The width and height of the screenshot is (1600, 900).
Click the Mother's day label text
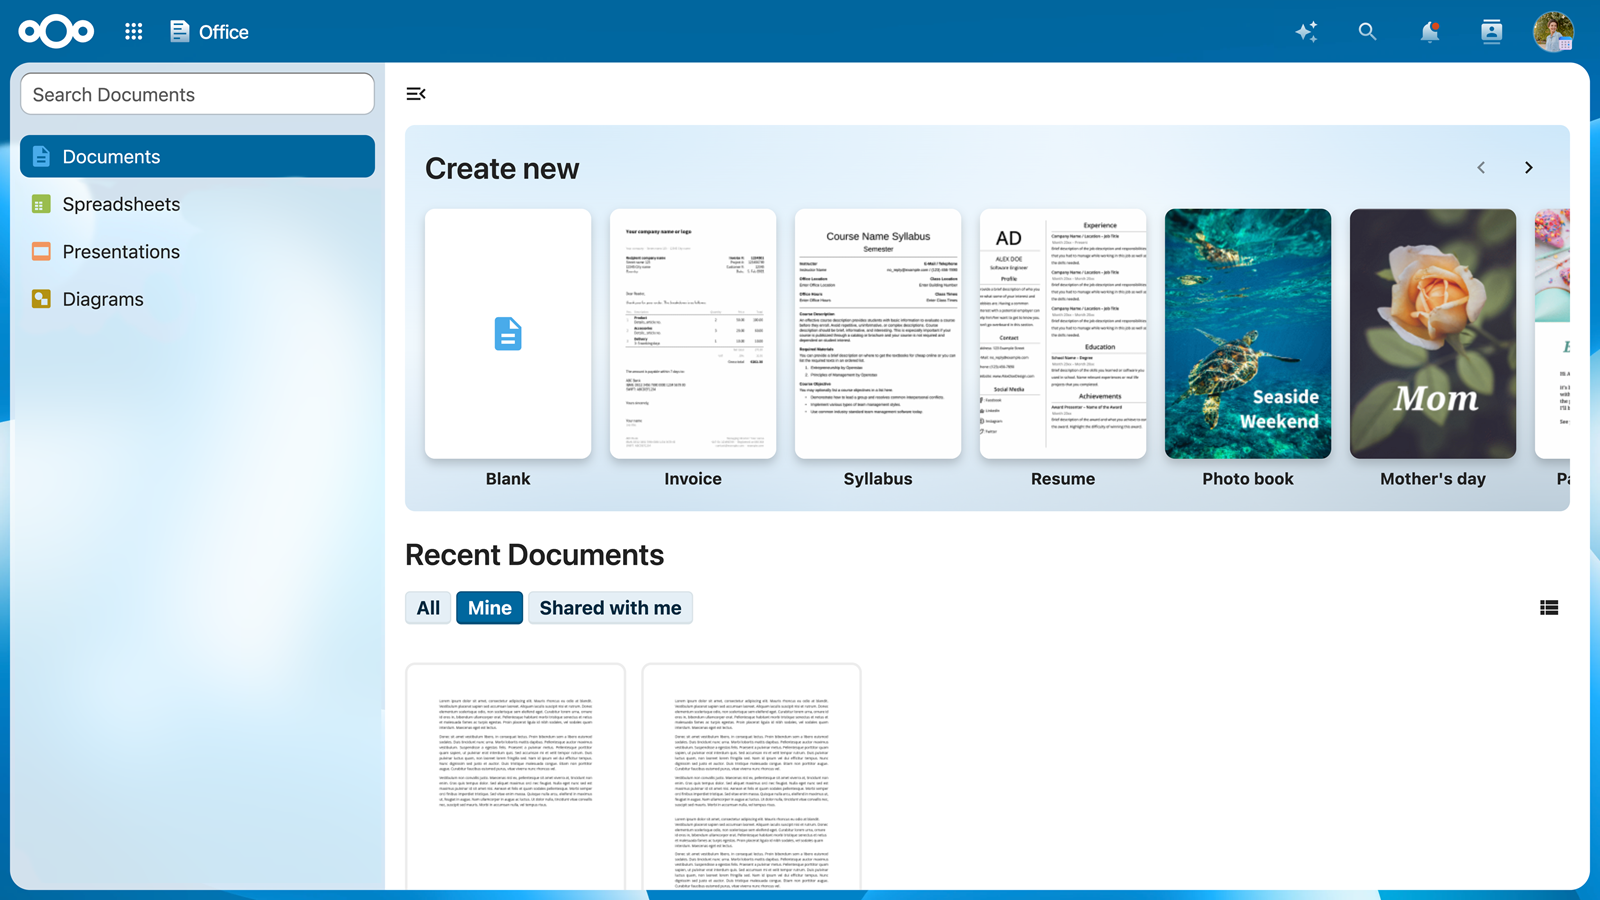pos(1433,479)
